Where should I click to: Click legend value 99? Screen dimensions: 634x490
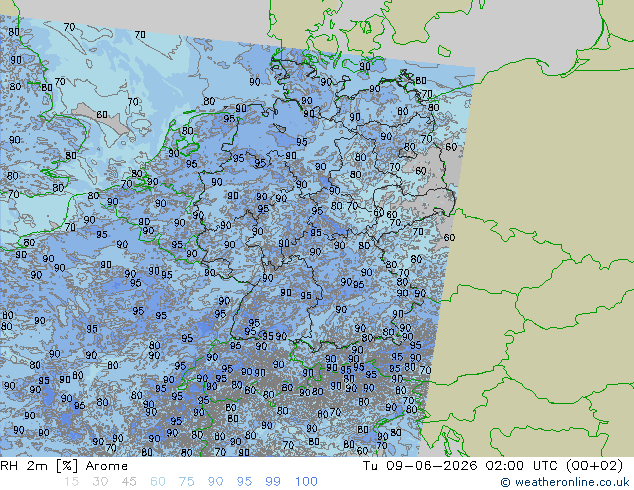point(273,482)
